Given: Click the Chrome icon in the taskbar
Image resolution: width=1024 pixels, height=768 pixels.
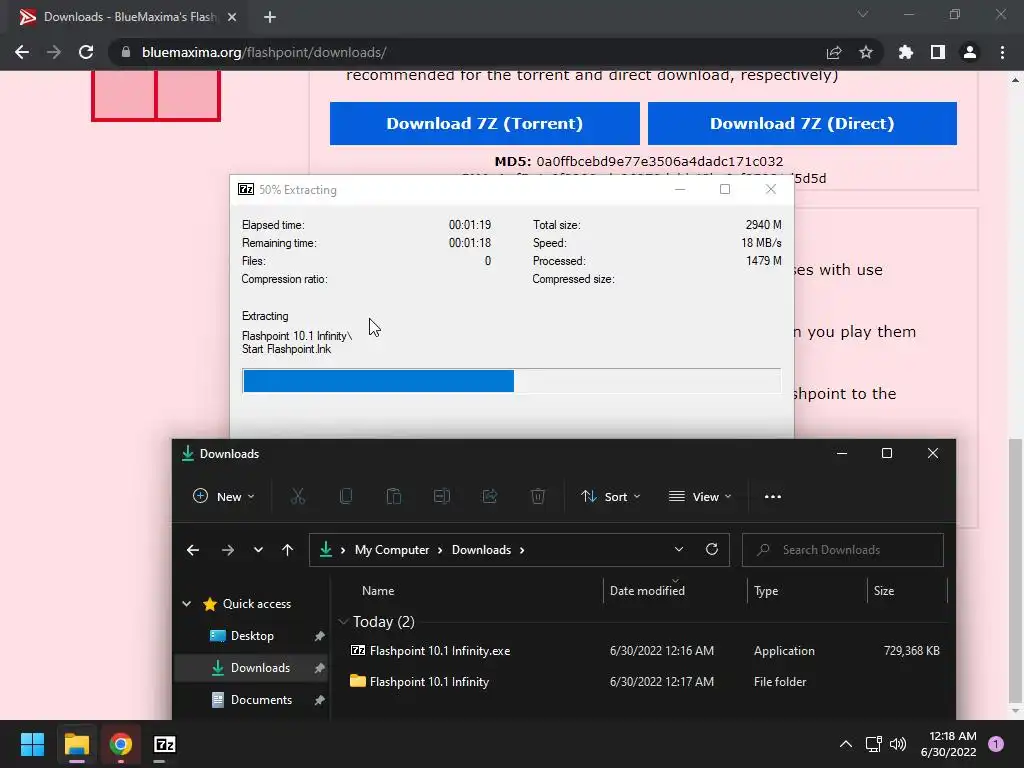Looking at the screenshot, I should coord(120,744).
